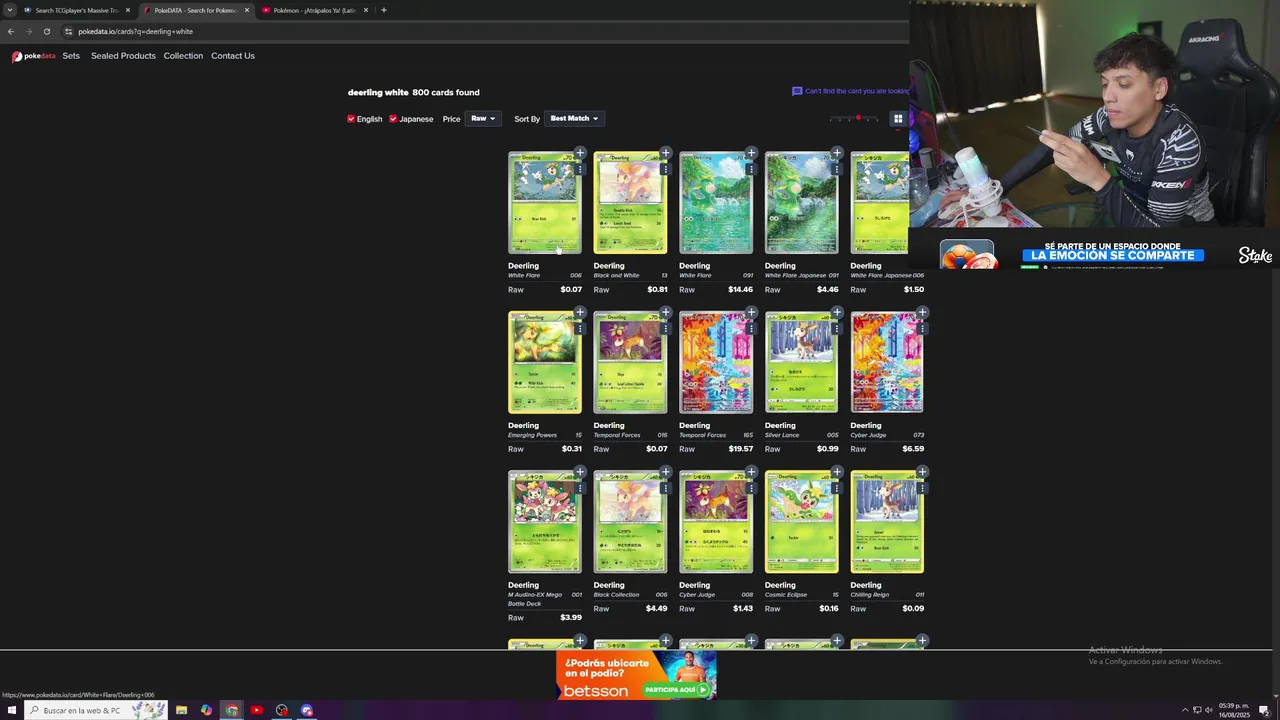1280x720 pixels.
Task: Toggle the English checkbox
Action: point(351,119)
